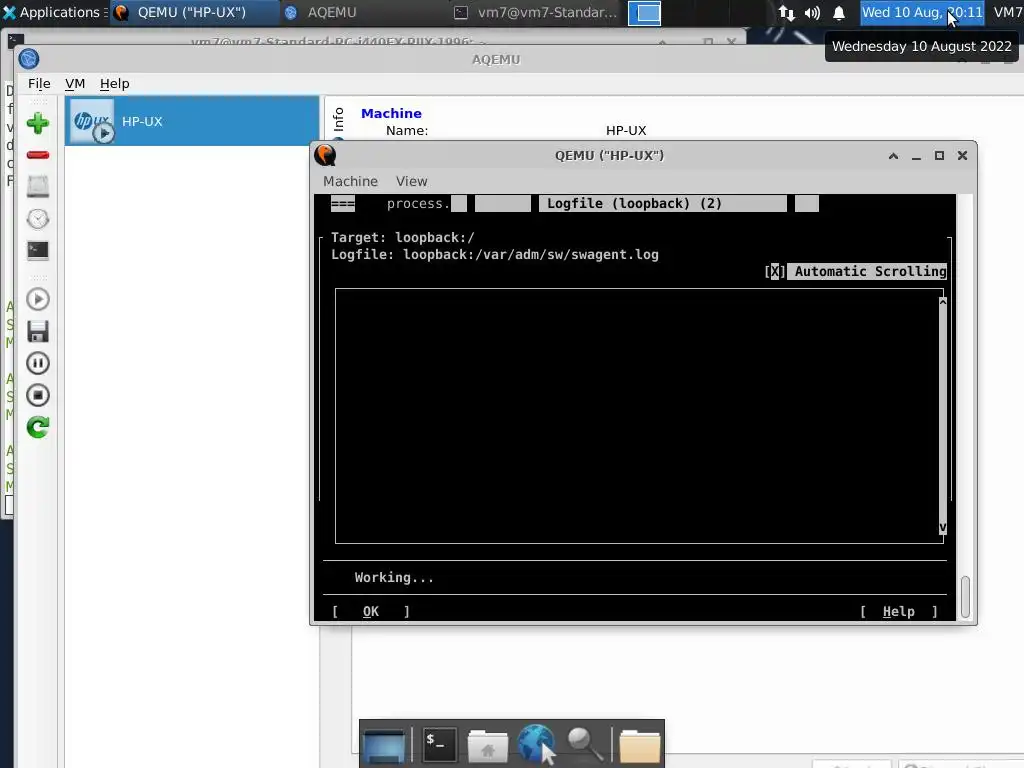Viewport: 1024px width, 768px height.
Task: Launch the terminal emulator from the dock
Action: point(439,744)
